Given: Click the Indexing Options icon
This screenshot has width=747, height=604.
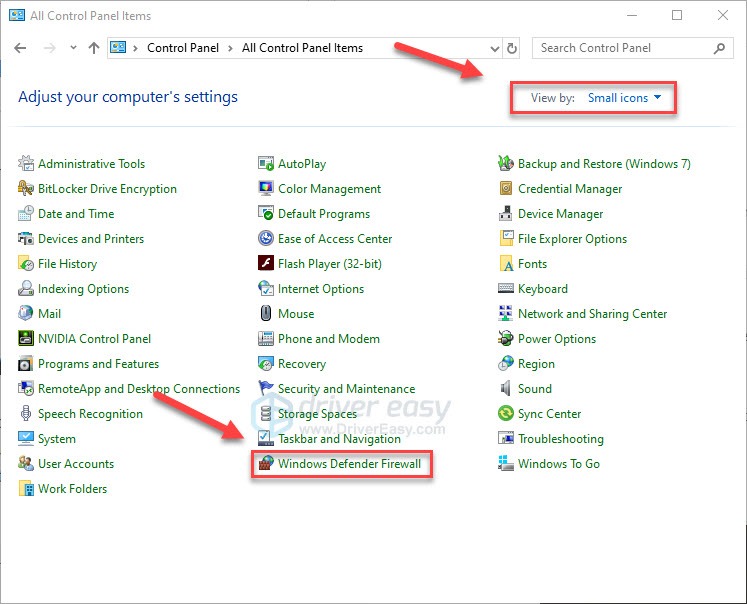Looking at the screenshot, I should click(x=26, y=288).
